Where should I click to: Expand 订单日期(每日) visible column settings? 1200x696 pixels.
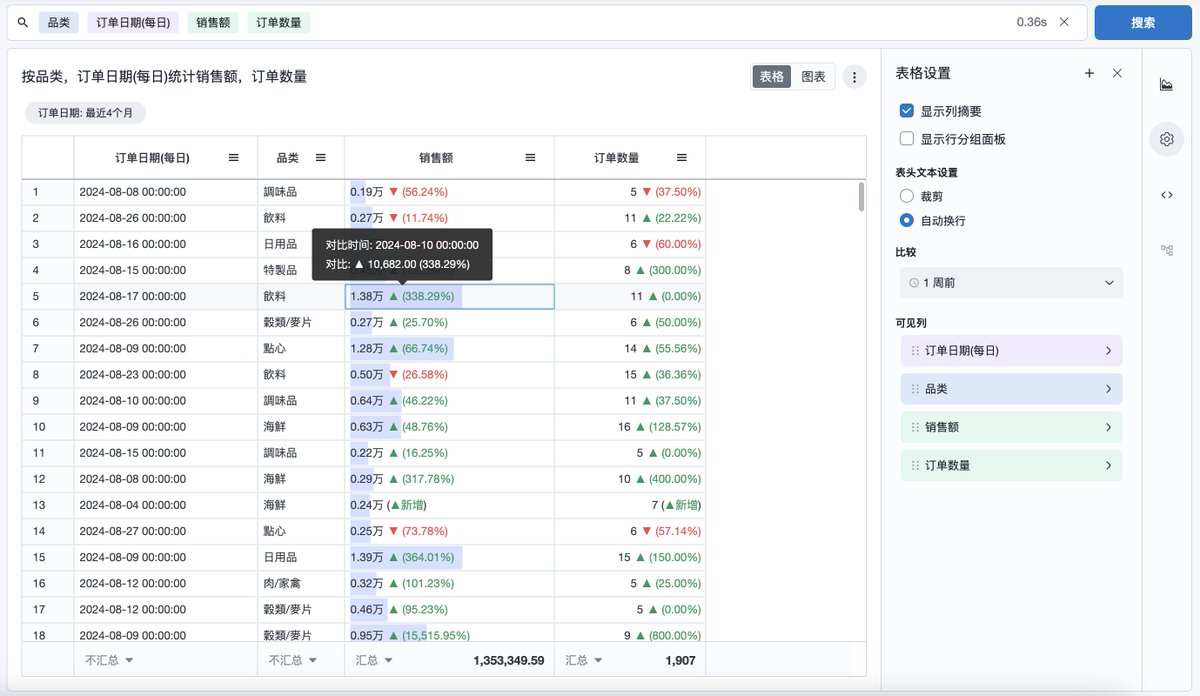(1108, 351)
